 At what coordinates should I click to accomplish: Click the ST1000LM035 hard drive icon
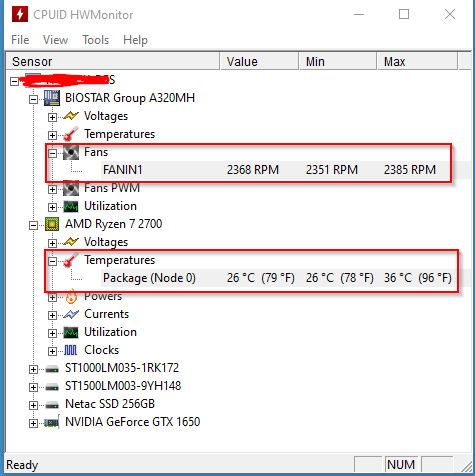point(52,369)
